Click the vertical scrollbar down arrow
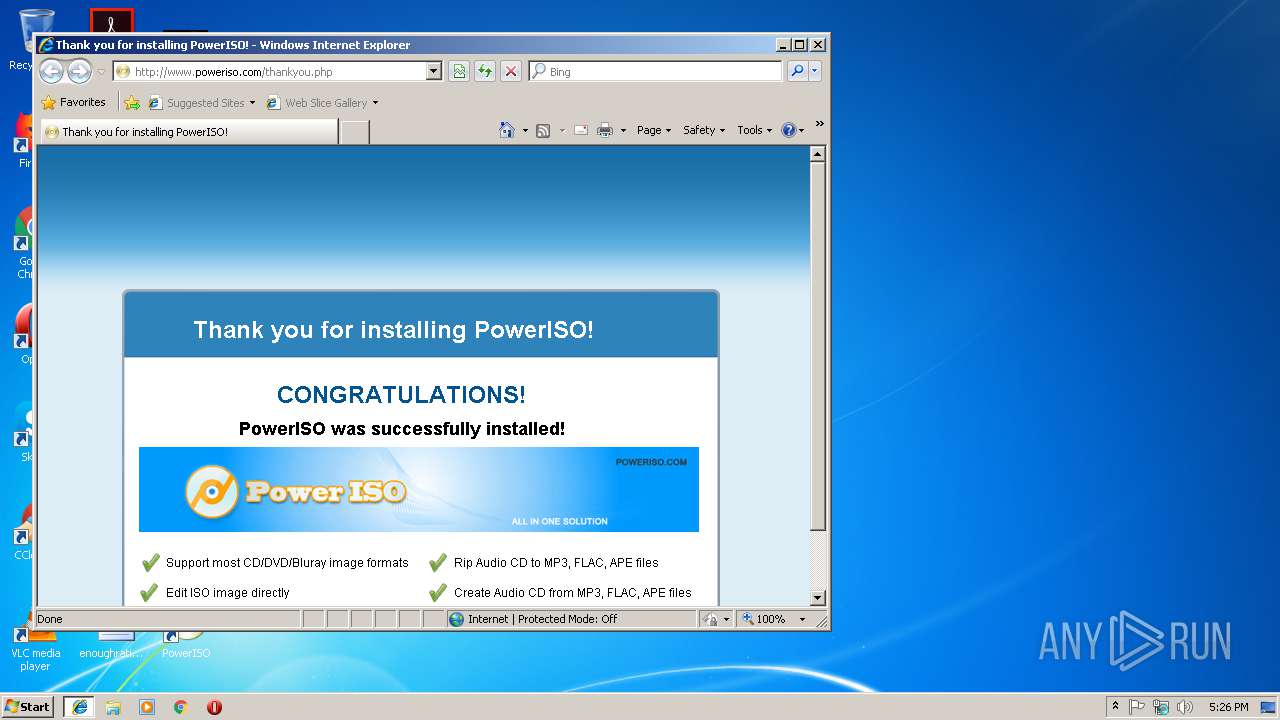This screenshot has height=720, width=1280. [x=817, y=598]
